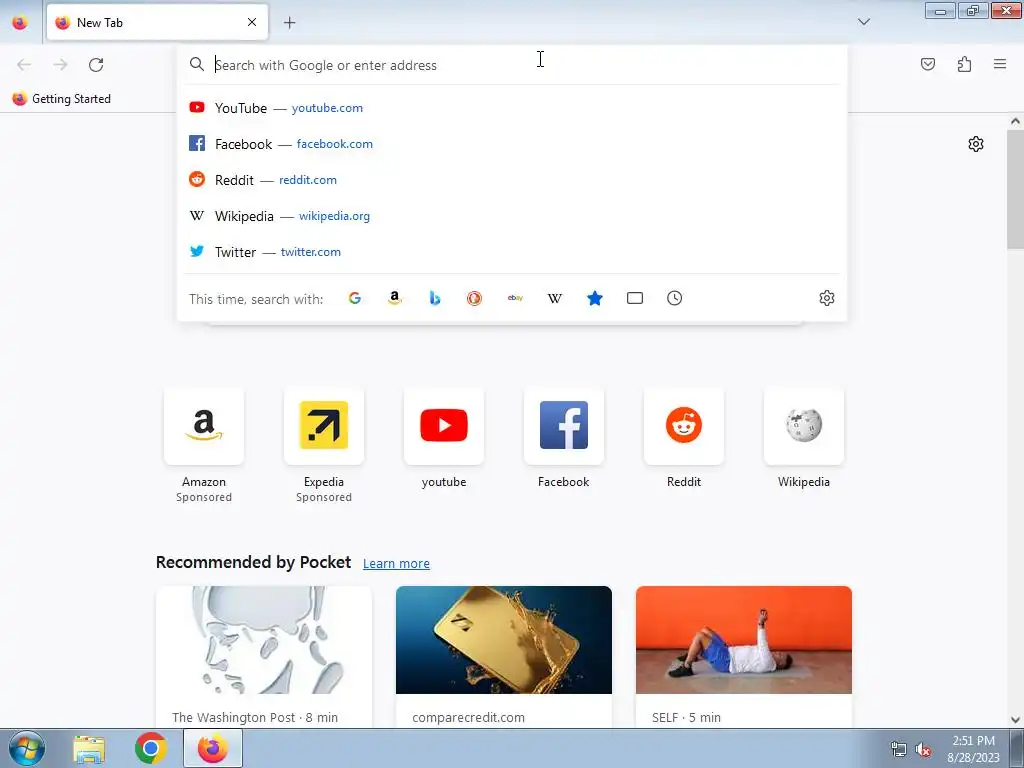This screenshot has width=1024, height=768.
Task: Click the Reload page icon
Action: [x=96, y=65]
